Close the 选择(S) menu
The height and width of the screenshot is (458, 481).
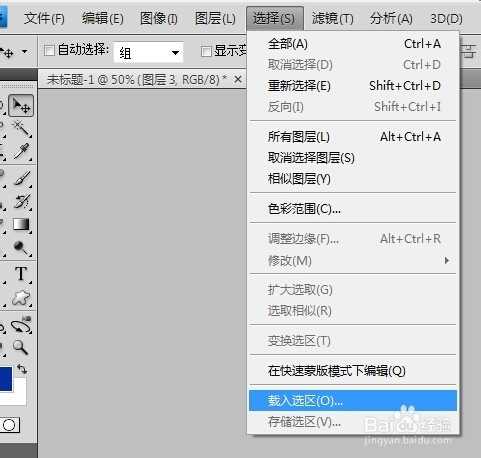click(x=275, y=18)
